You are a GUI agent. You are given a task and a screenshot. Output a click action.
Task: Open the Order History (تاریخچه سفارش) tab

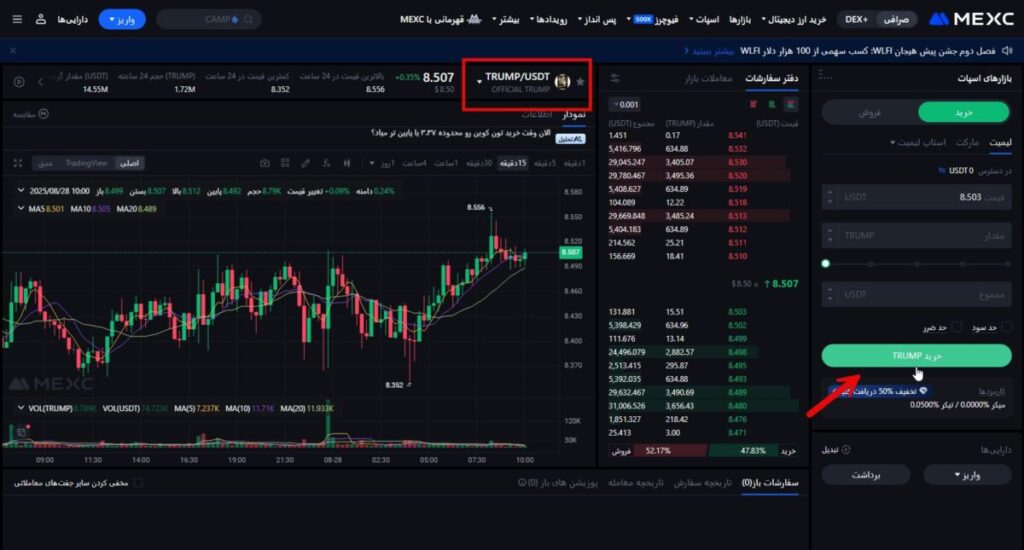coord(702,483)
